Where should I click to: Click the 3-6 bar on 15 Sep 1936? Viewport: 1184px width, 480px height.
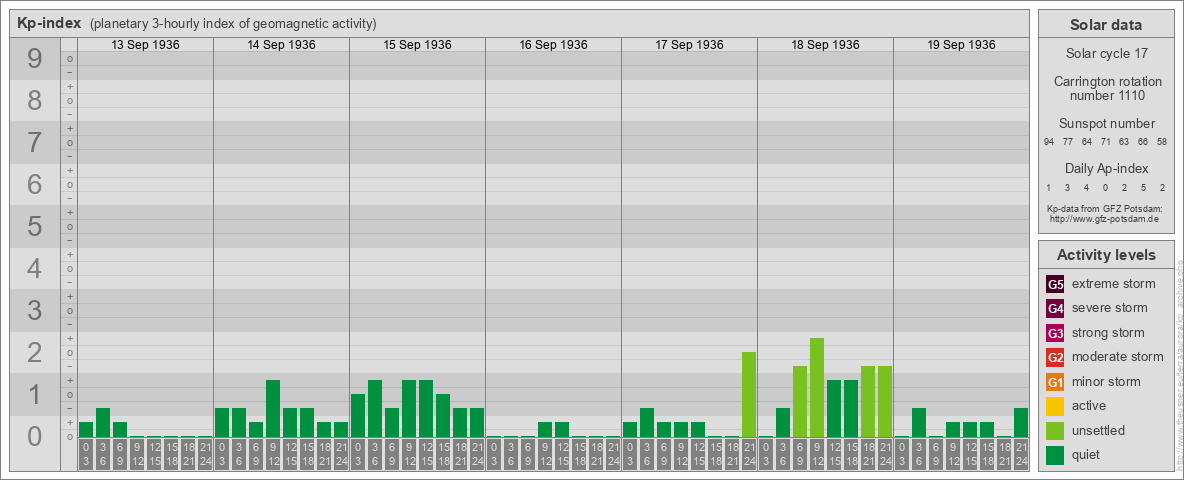coord(375,409)
